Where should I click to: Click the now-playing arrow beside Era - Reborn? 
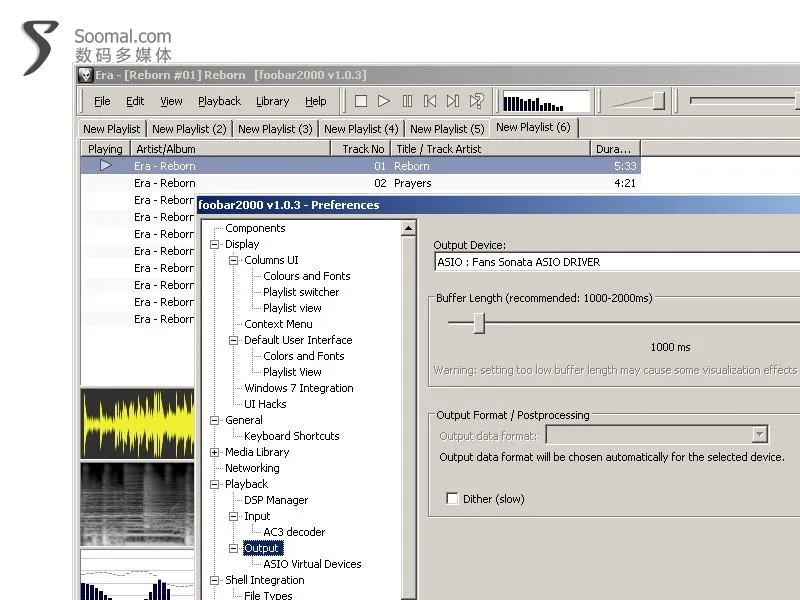click(x=106, y=165)
